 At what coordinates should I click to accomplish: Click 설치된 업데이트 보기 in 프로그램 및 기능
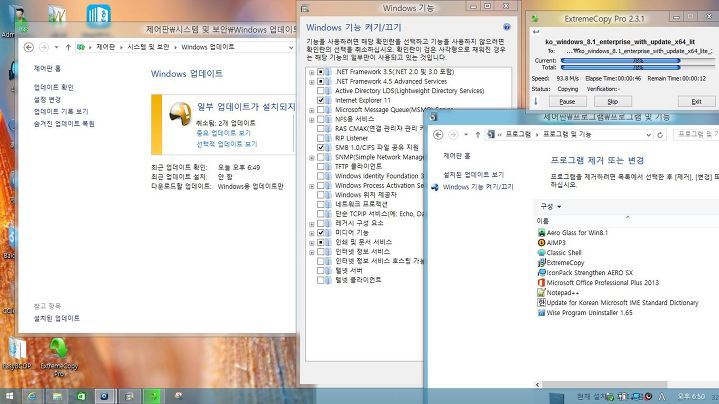pos(473,175)
